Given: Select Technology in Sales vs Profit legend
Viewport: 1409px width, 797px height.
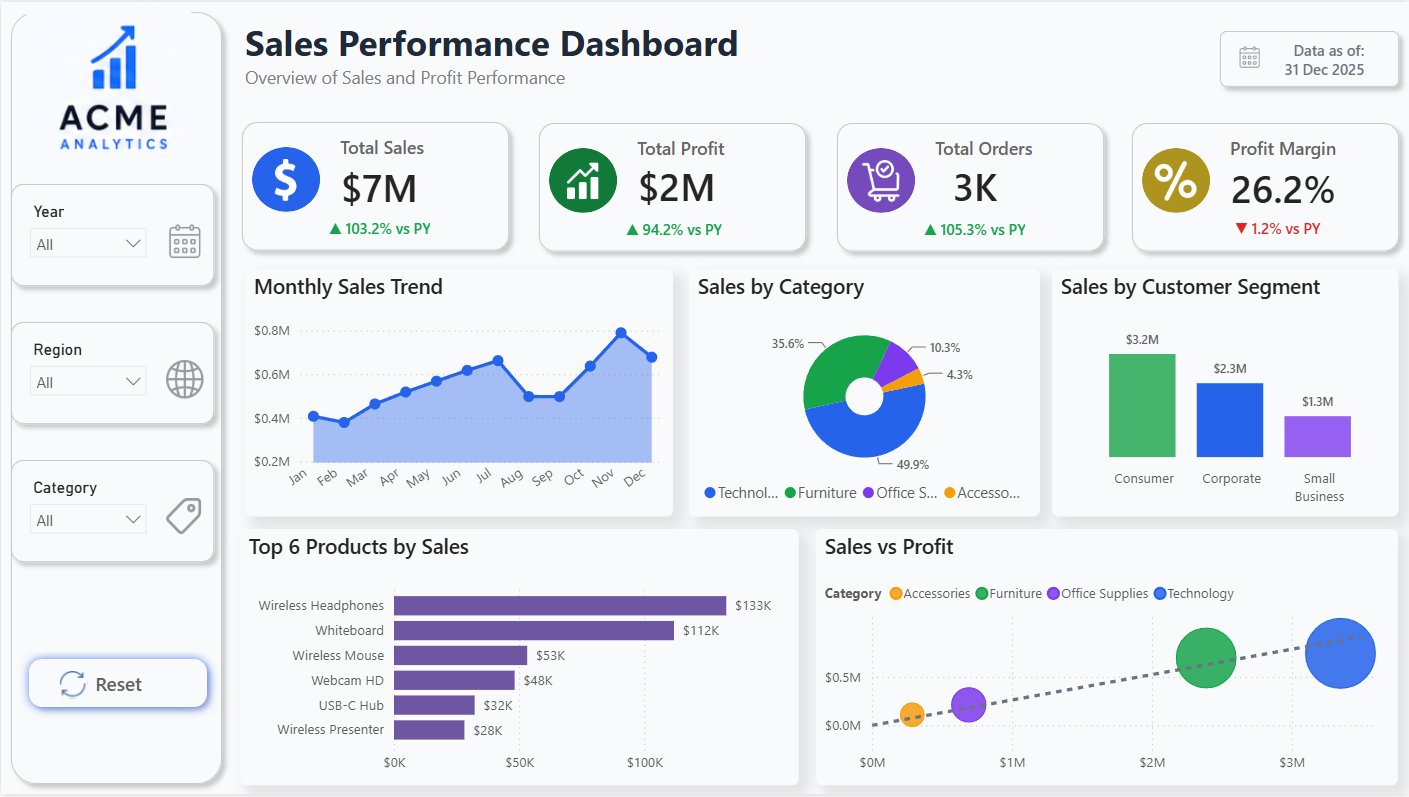Looking at the screenshot, I should click(1194, 593).
